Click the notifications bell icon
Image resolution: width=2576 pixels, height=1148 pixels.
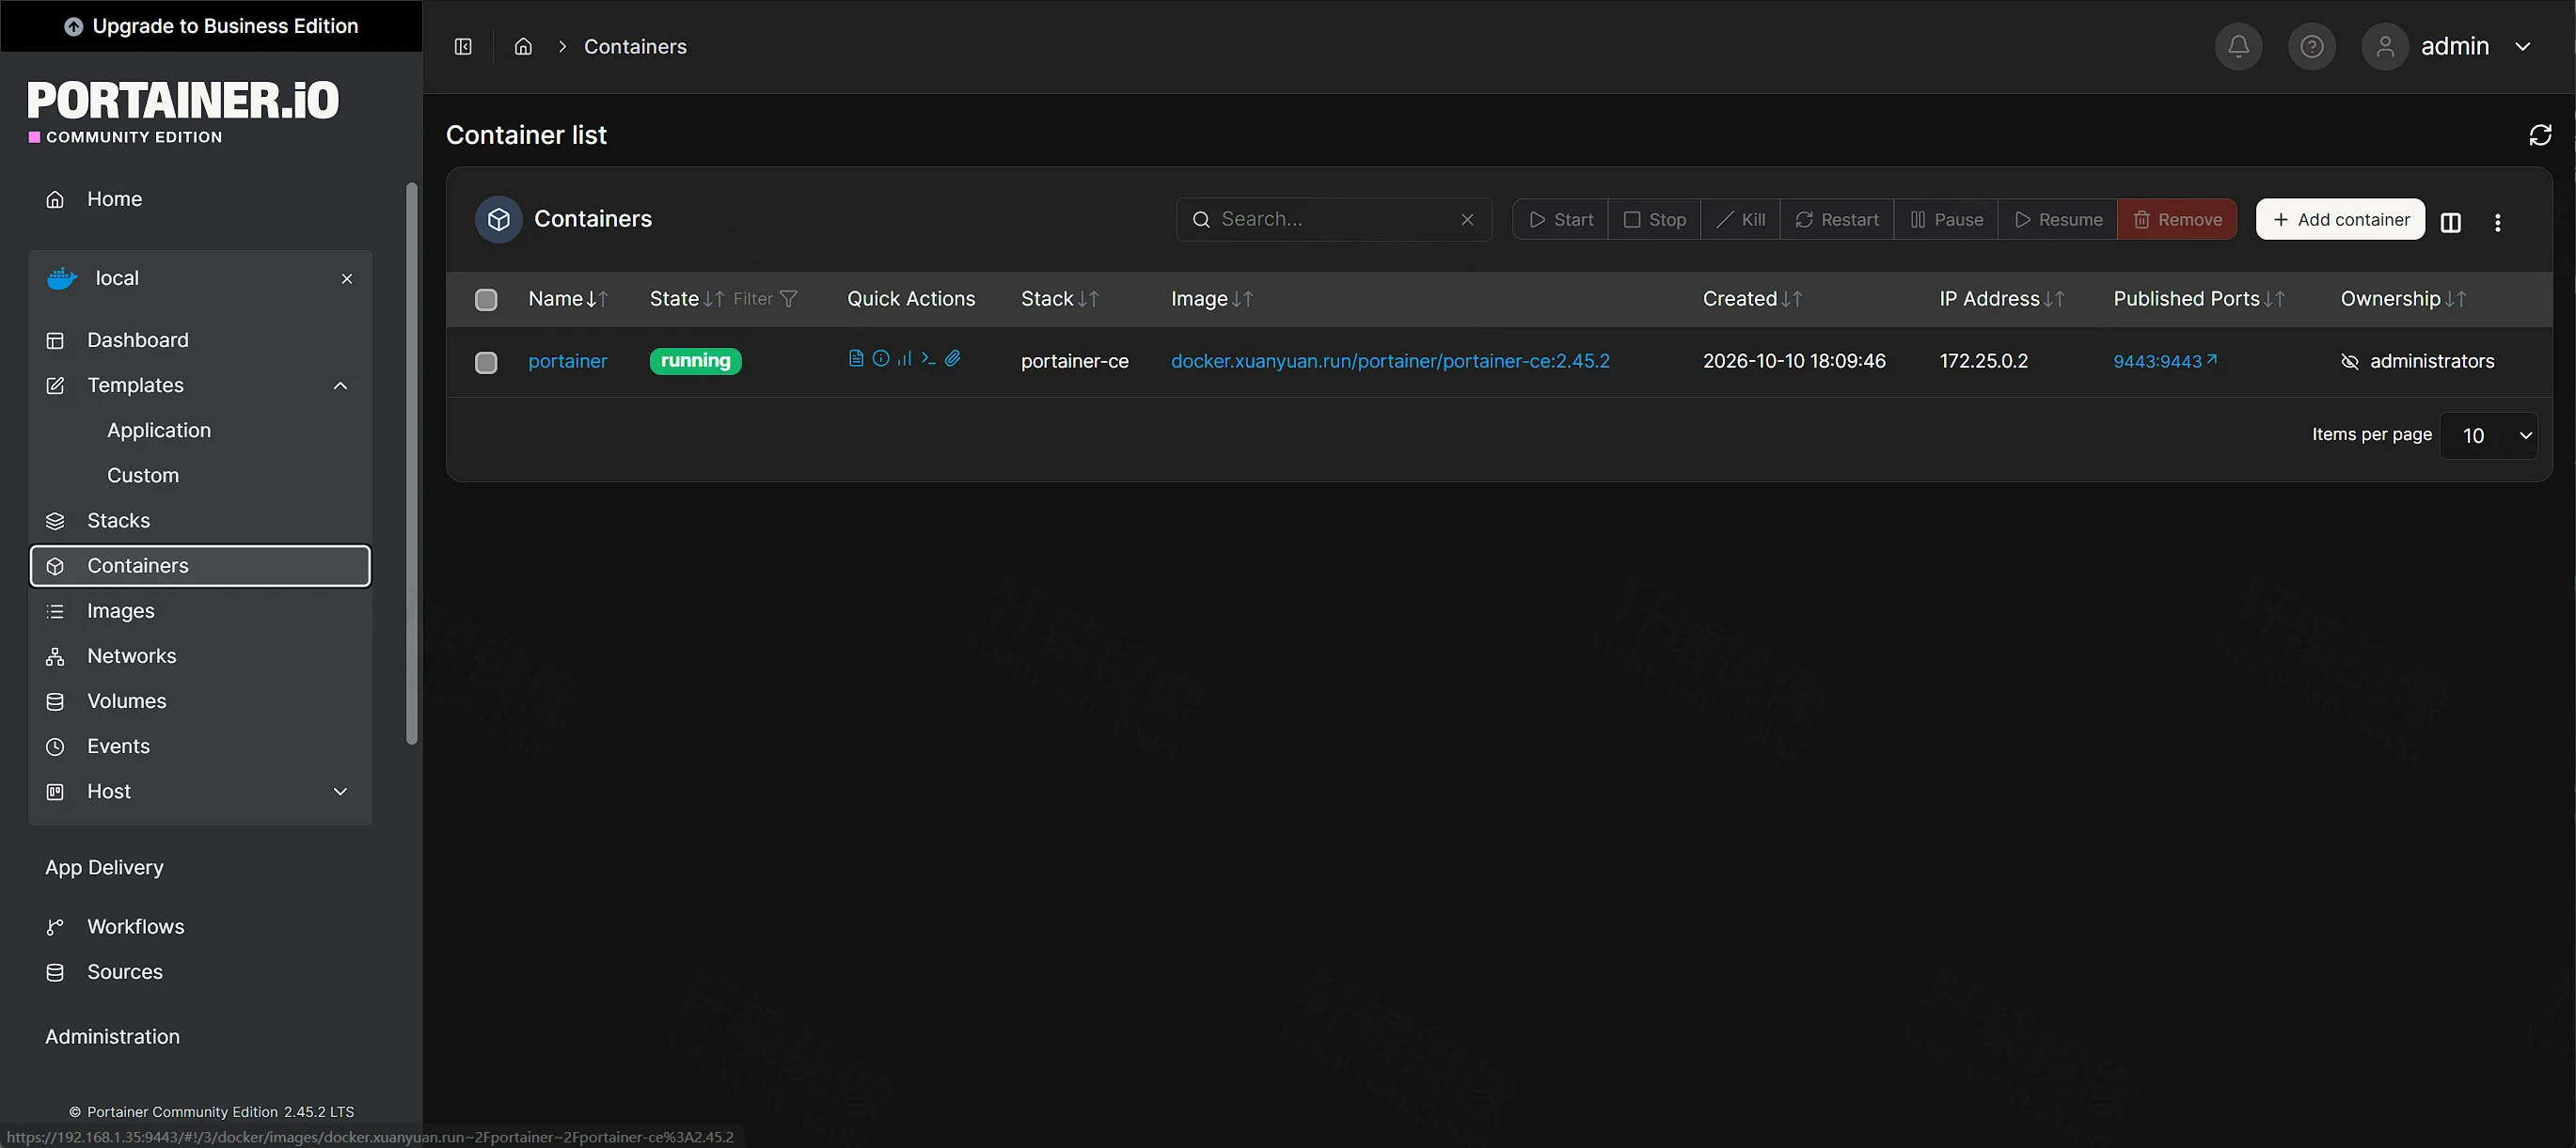[x=2238, y=46]
